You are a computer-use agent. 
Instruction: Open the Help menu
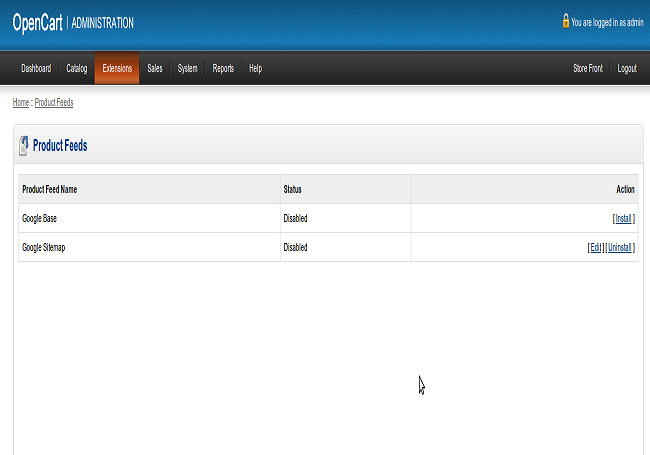click(x=255, y=68)
